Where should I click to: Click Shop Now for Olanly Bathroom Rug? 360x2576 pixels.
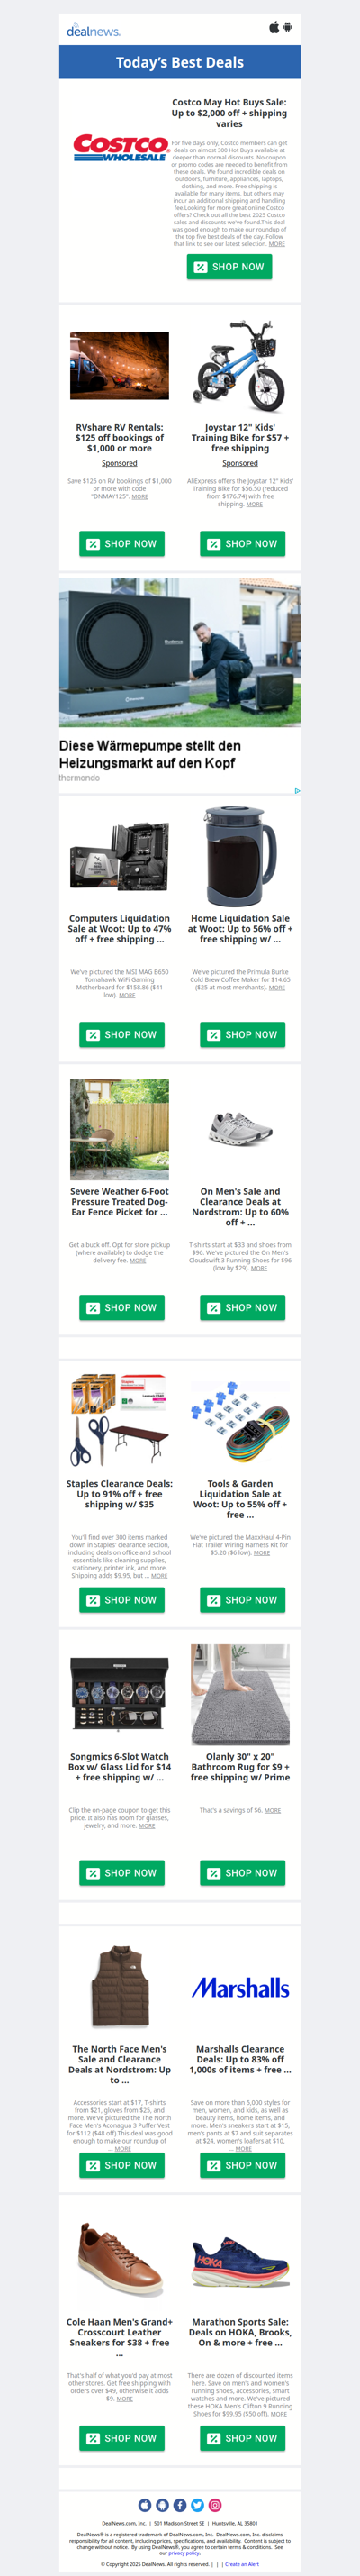(242, 1873)
